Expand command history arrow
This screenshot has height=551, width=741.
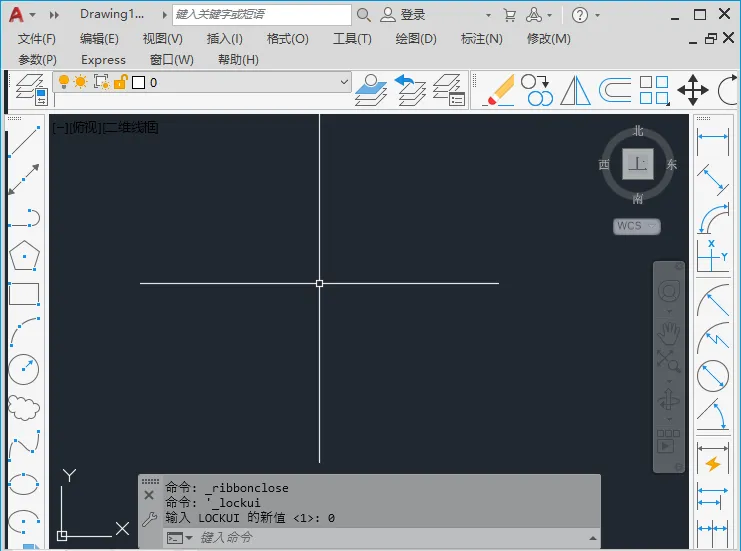593,538
